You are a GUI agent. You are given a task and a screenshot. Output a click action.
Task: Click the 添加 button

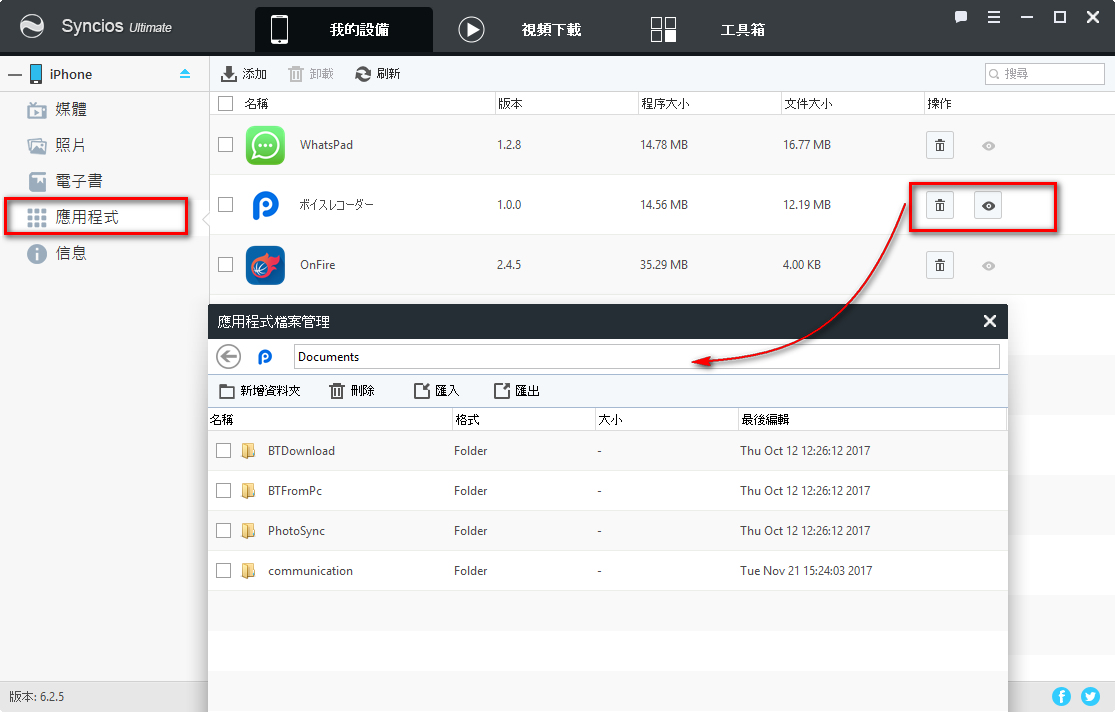tap(244, 74)
